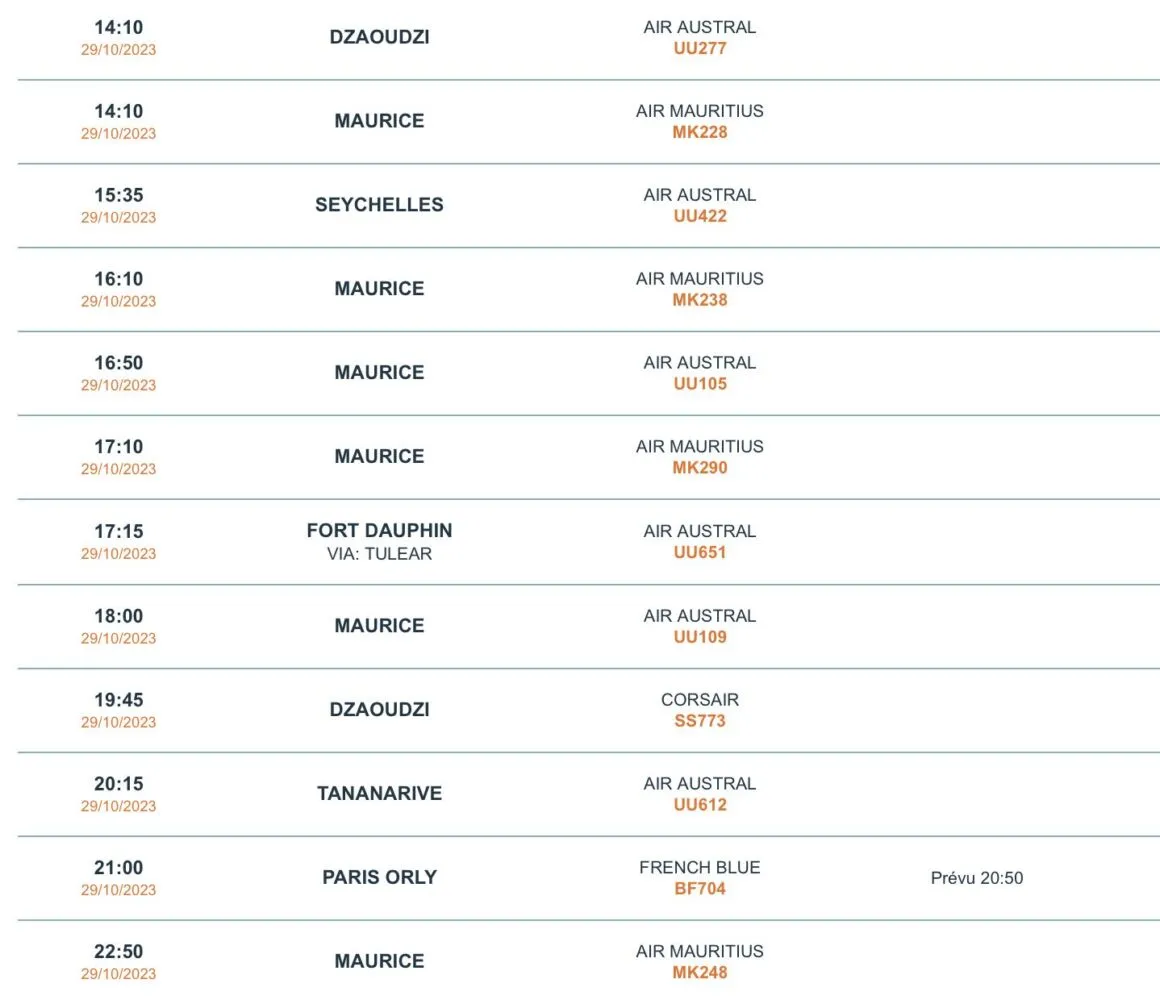This screenshot has height=1000, width=1160.
Task: Click the Prévu 20:50 status
Action: 976,879
